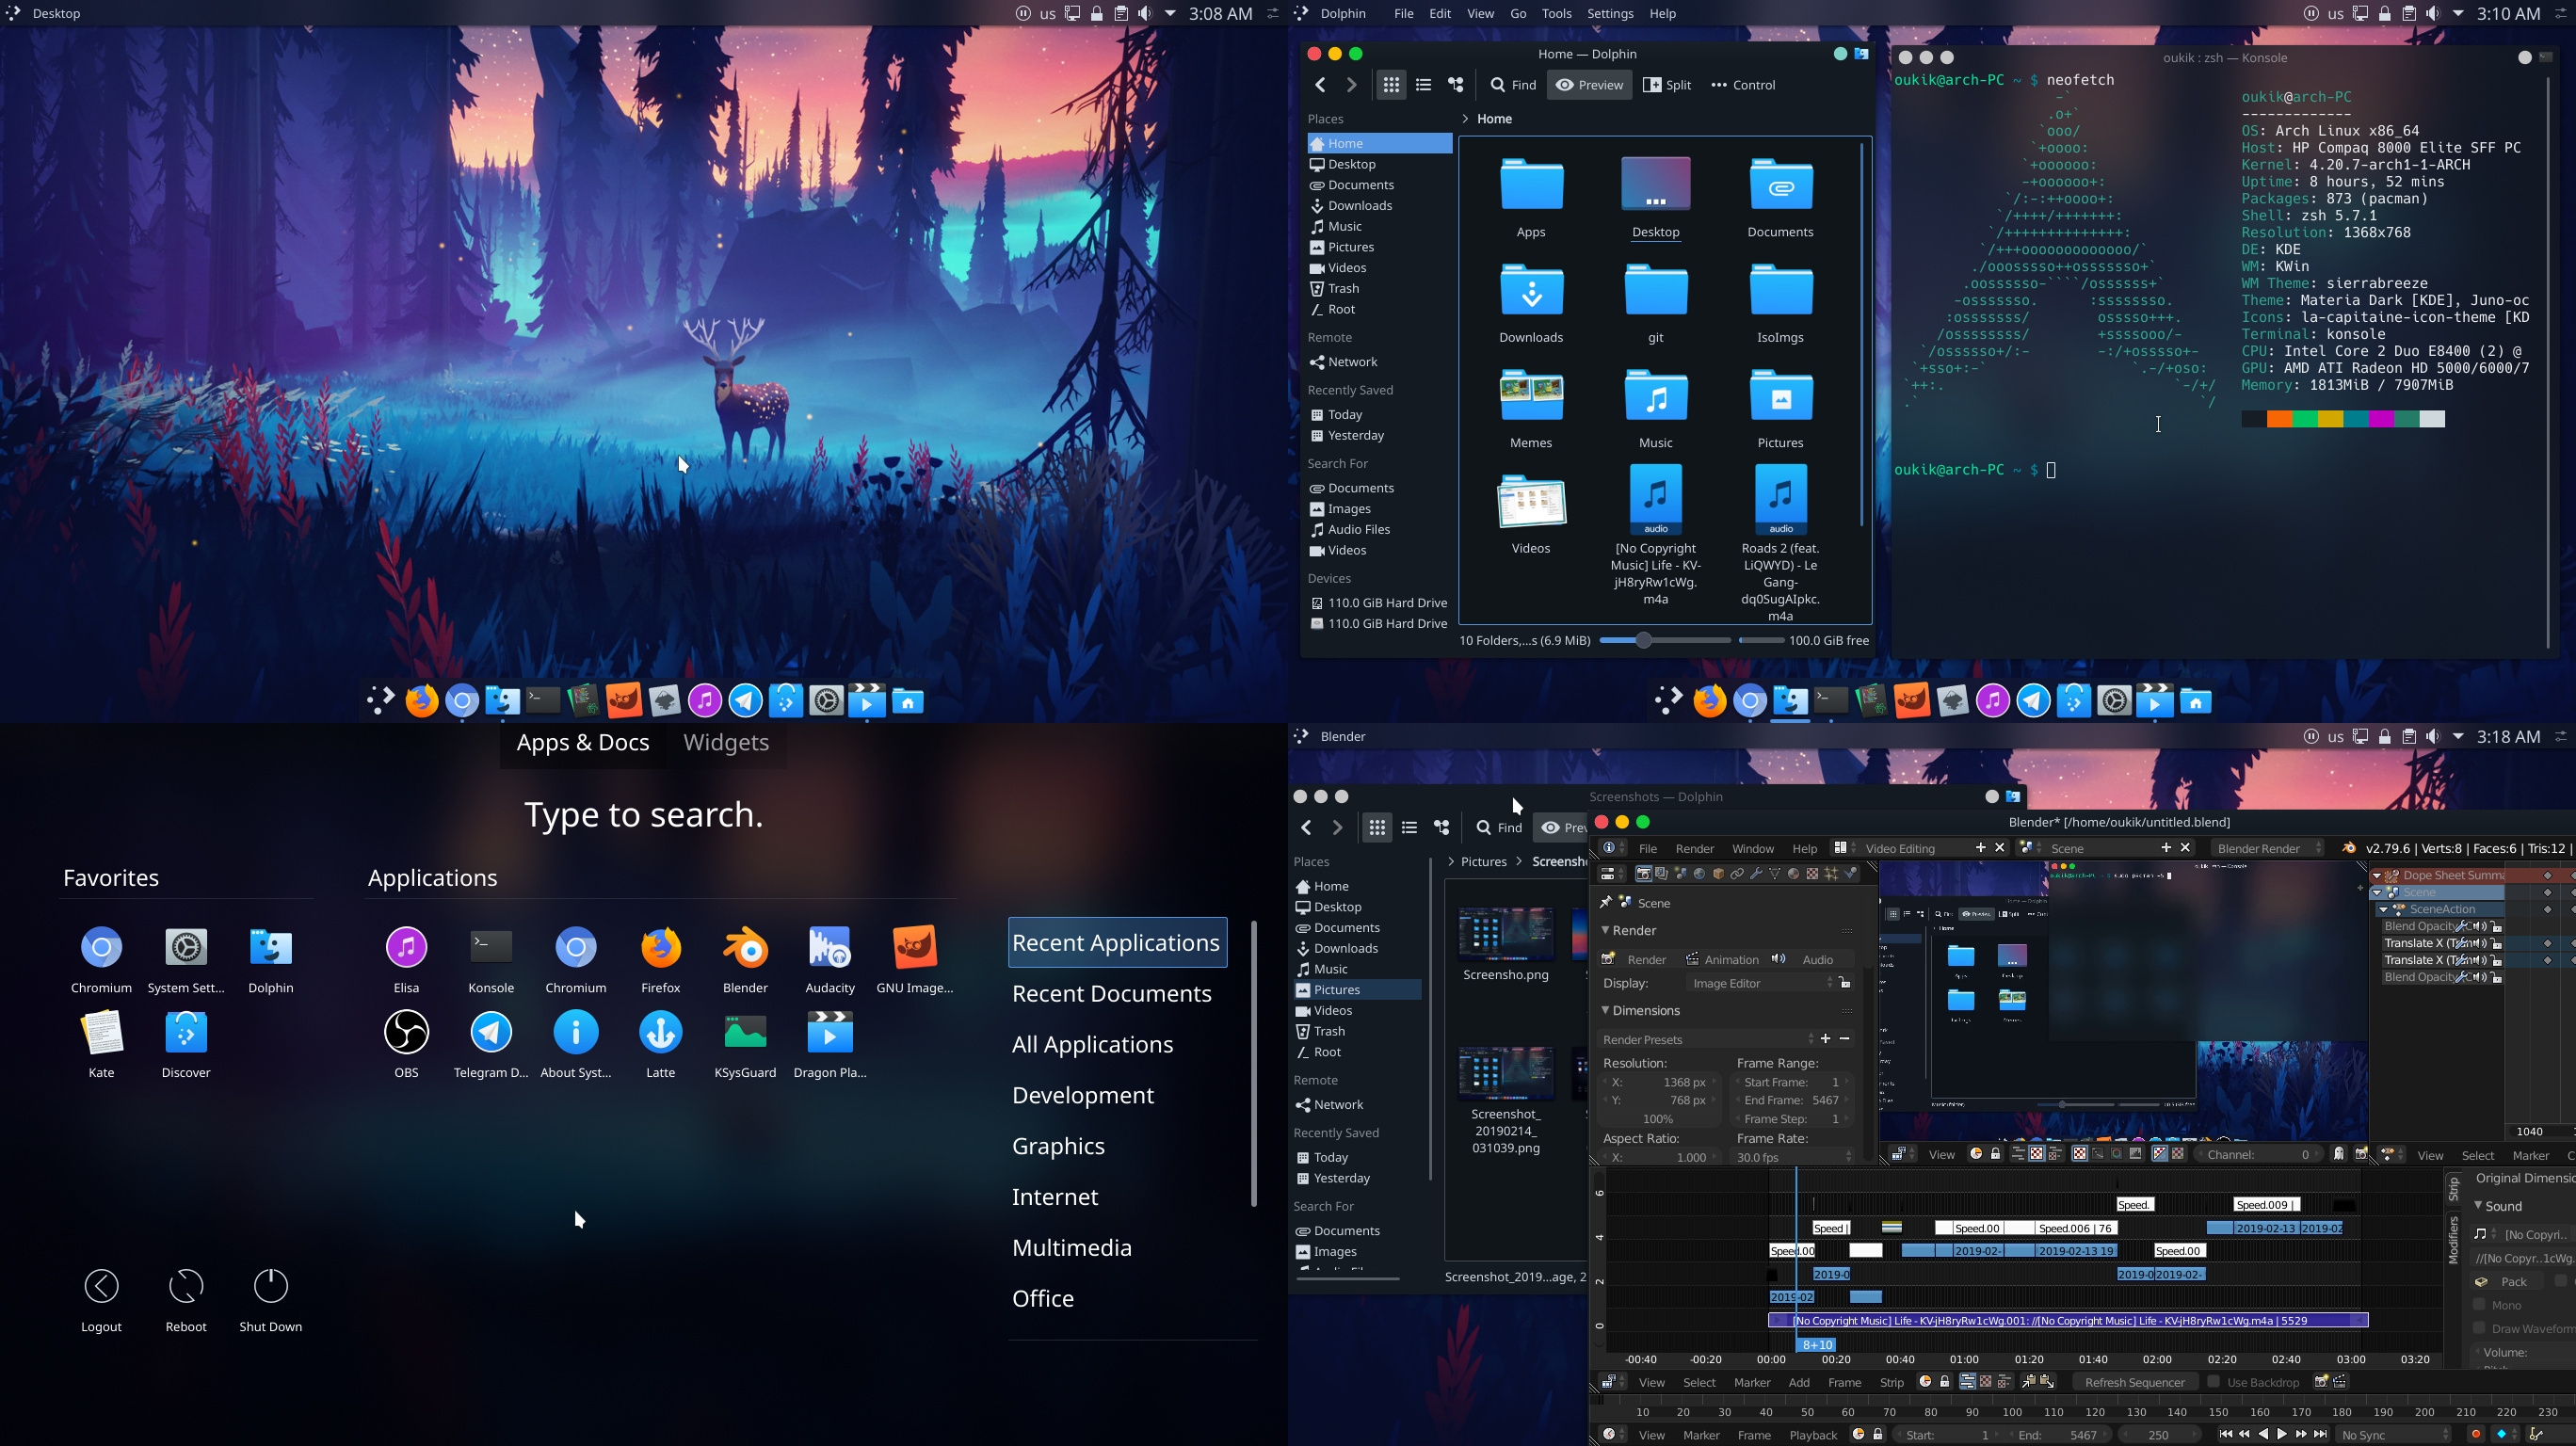Open the View menu in Dolphin
Image resolution: width=2576 pixels, height=1446 pixels.
click(x=1479, y=12)
